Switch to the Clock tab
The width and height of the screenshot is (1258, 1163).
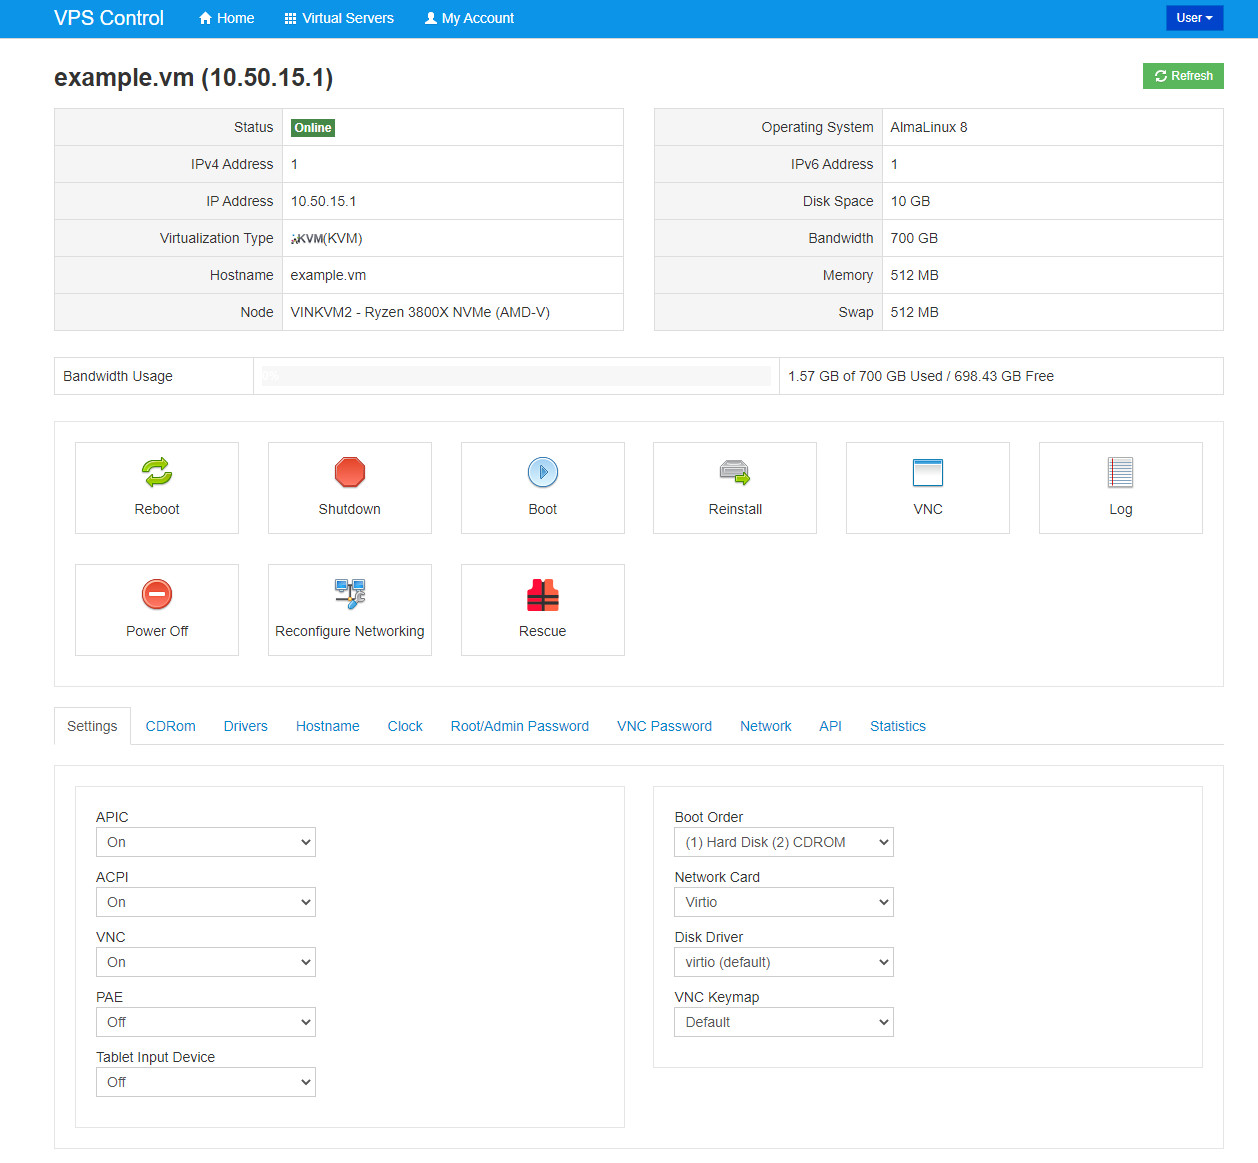click(405, 726)
